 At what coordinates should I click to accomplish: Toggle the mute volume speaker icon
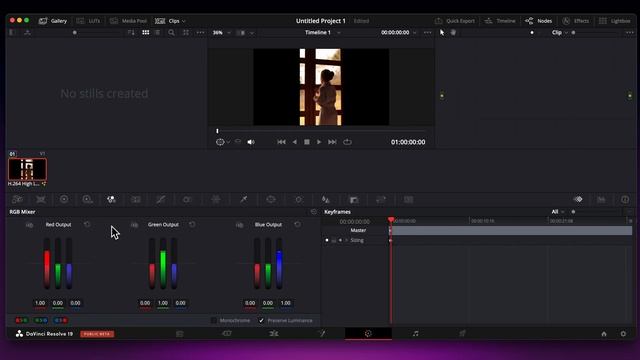pyautogui.click(x=251, y=142)
